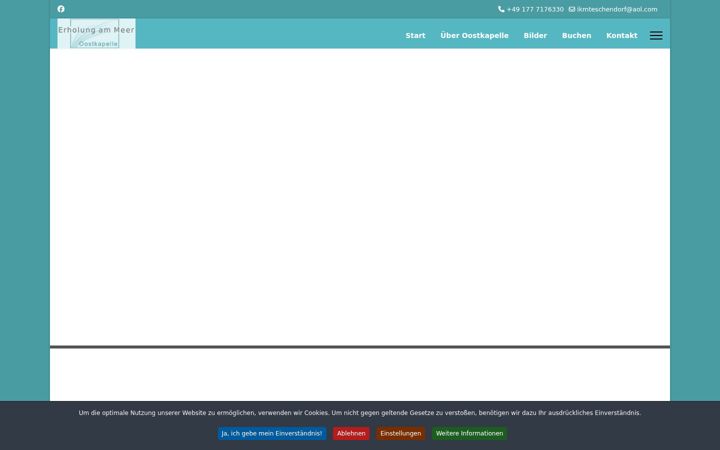720x450 pixels.
Task: Go to the Start menu item
Action: point(415,35)
